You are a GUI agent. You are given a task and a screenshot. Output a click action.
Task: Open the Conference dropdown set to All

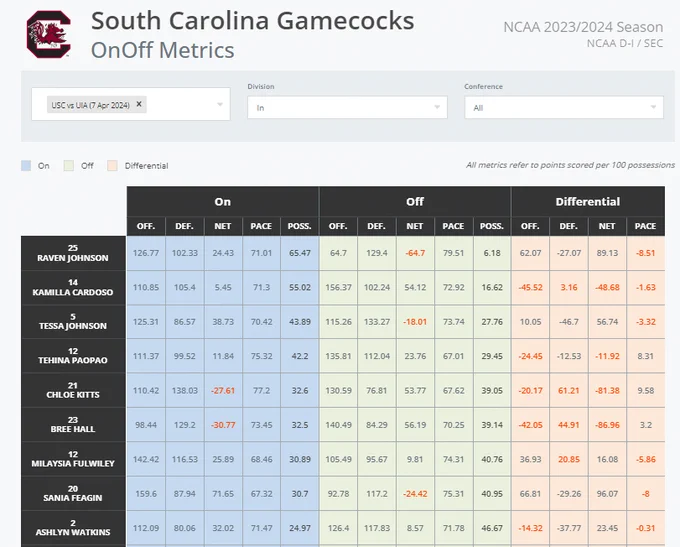(x=564, y=108)
